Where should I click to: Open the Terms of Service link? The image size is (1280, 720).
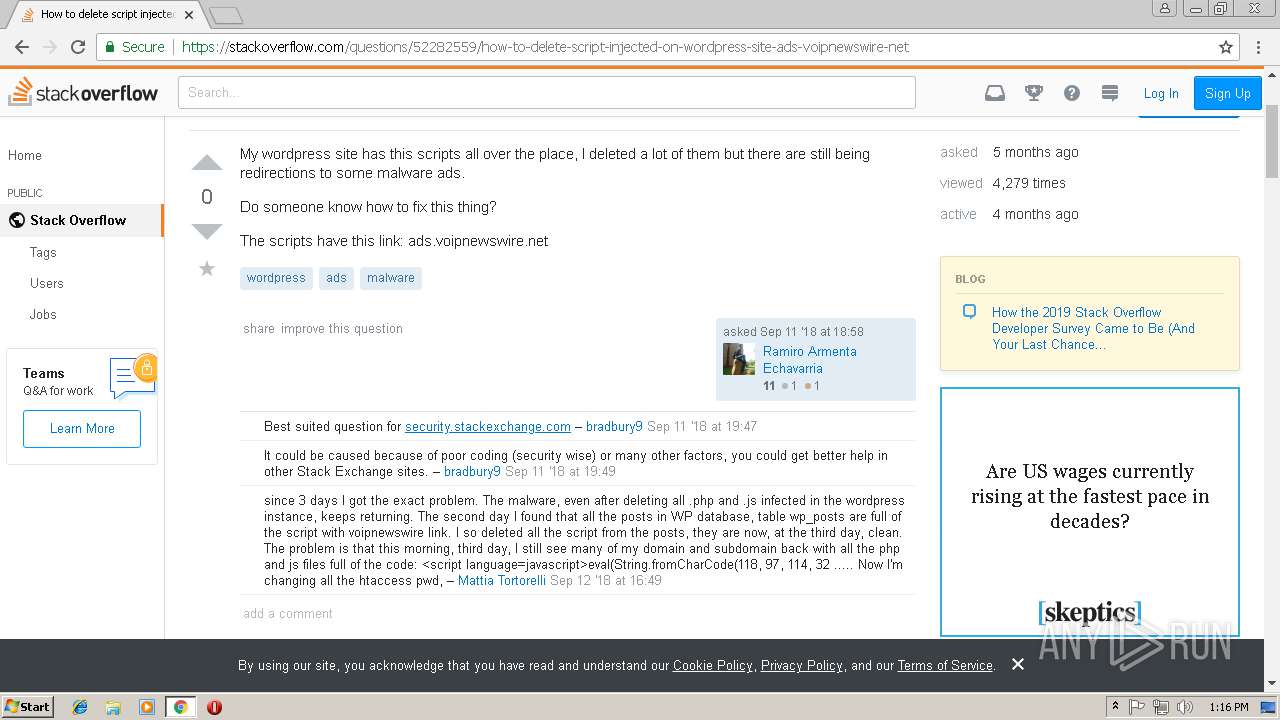pyautogui.click(x=945, y=665)
